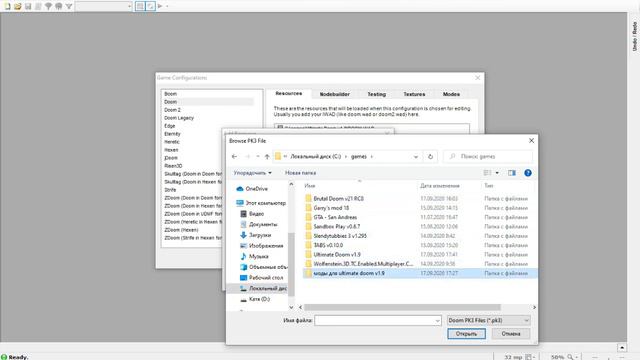The width and height of the screenshot is (640, 360).
Task: Open Объемные объекты in sidebar
Action: [263, 267]
